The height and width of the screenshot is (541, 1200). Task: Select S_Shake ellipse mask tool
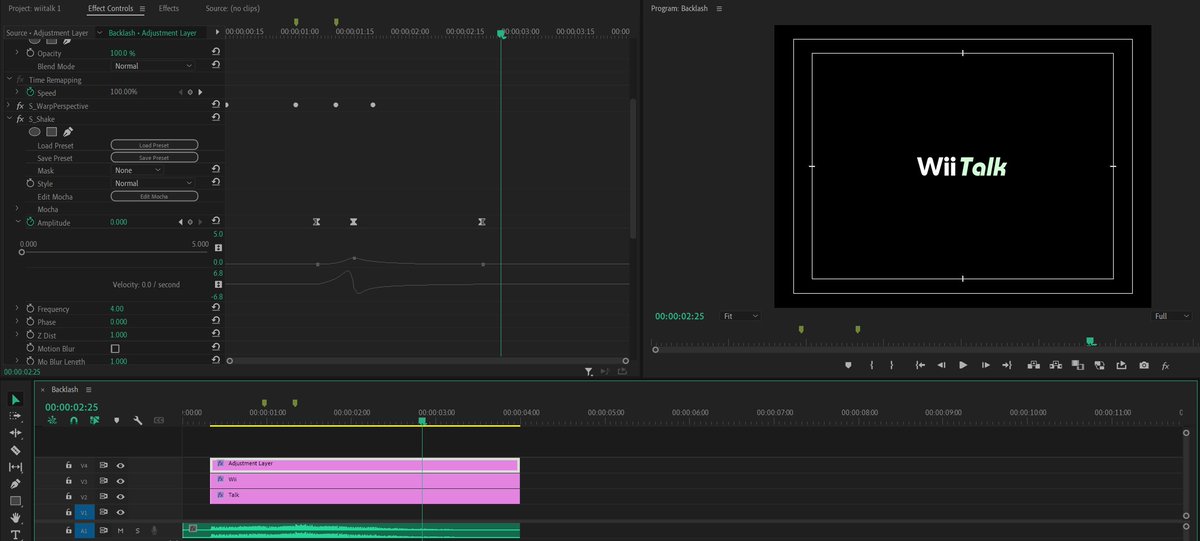pyautogui.click(x=34, y=131)
